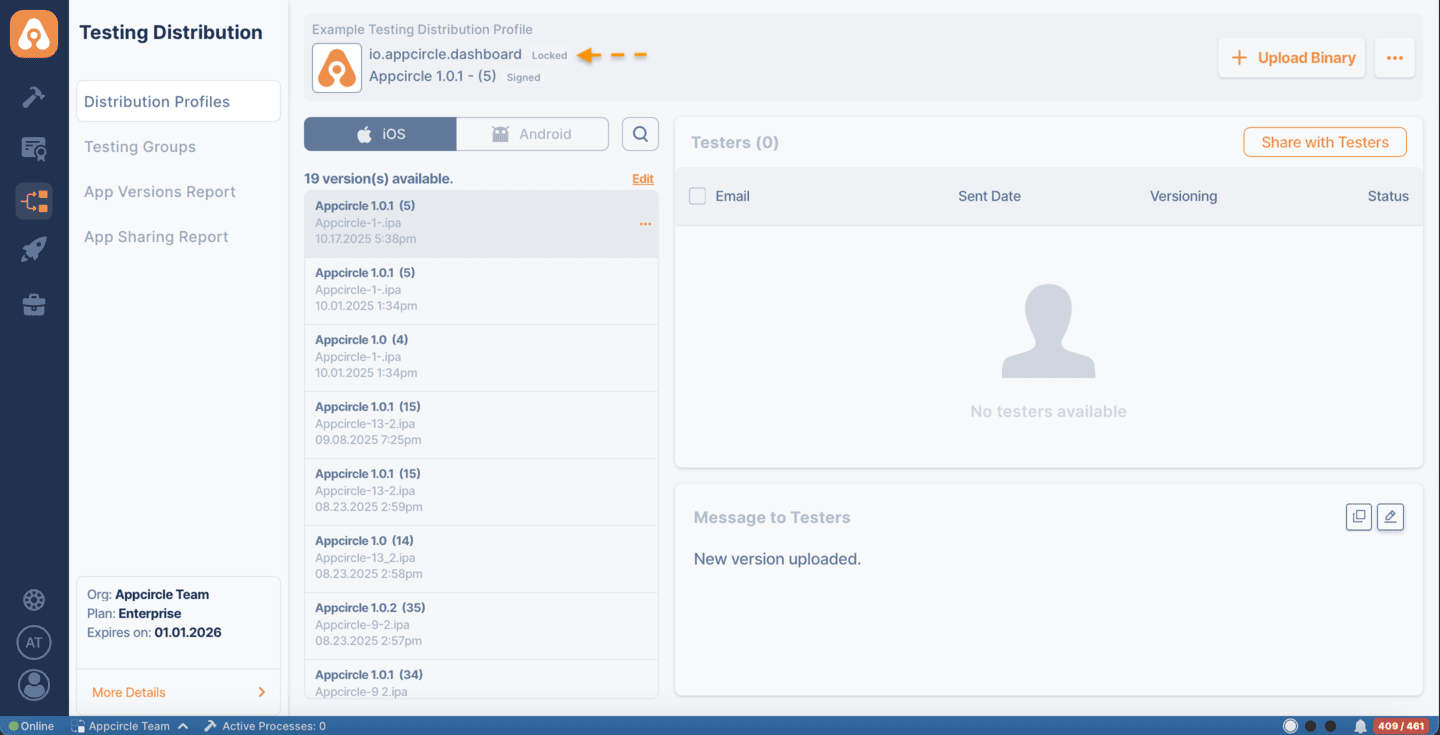Select the header checkbox in the Email column

click(697, 196)
